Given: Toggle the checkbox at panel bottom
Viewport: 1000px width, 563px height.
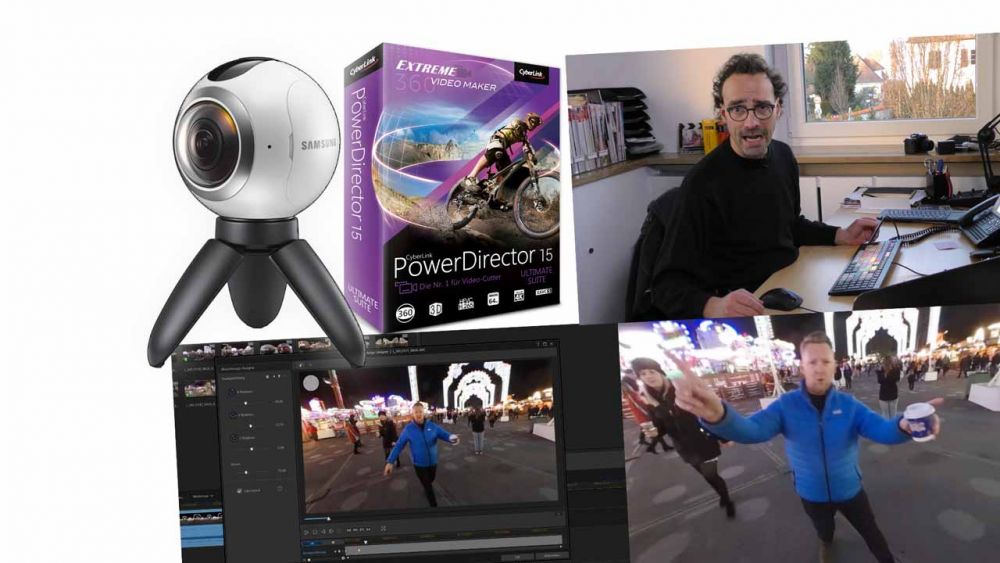Looking at the screenshot, I should click(237, 490).
